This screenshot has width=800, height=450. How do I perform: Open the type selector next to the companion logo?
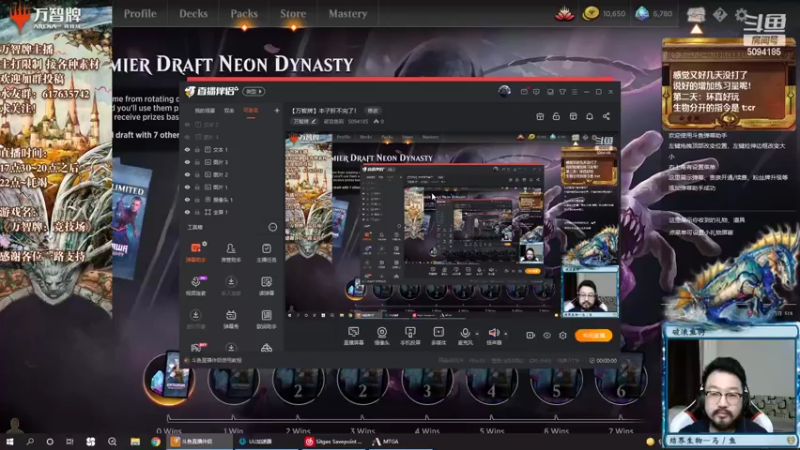pos(254,91)
